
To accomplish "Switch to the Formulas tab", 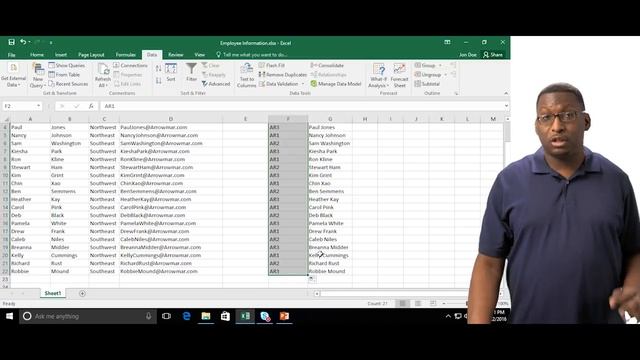I will [126, 55].
